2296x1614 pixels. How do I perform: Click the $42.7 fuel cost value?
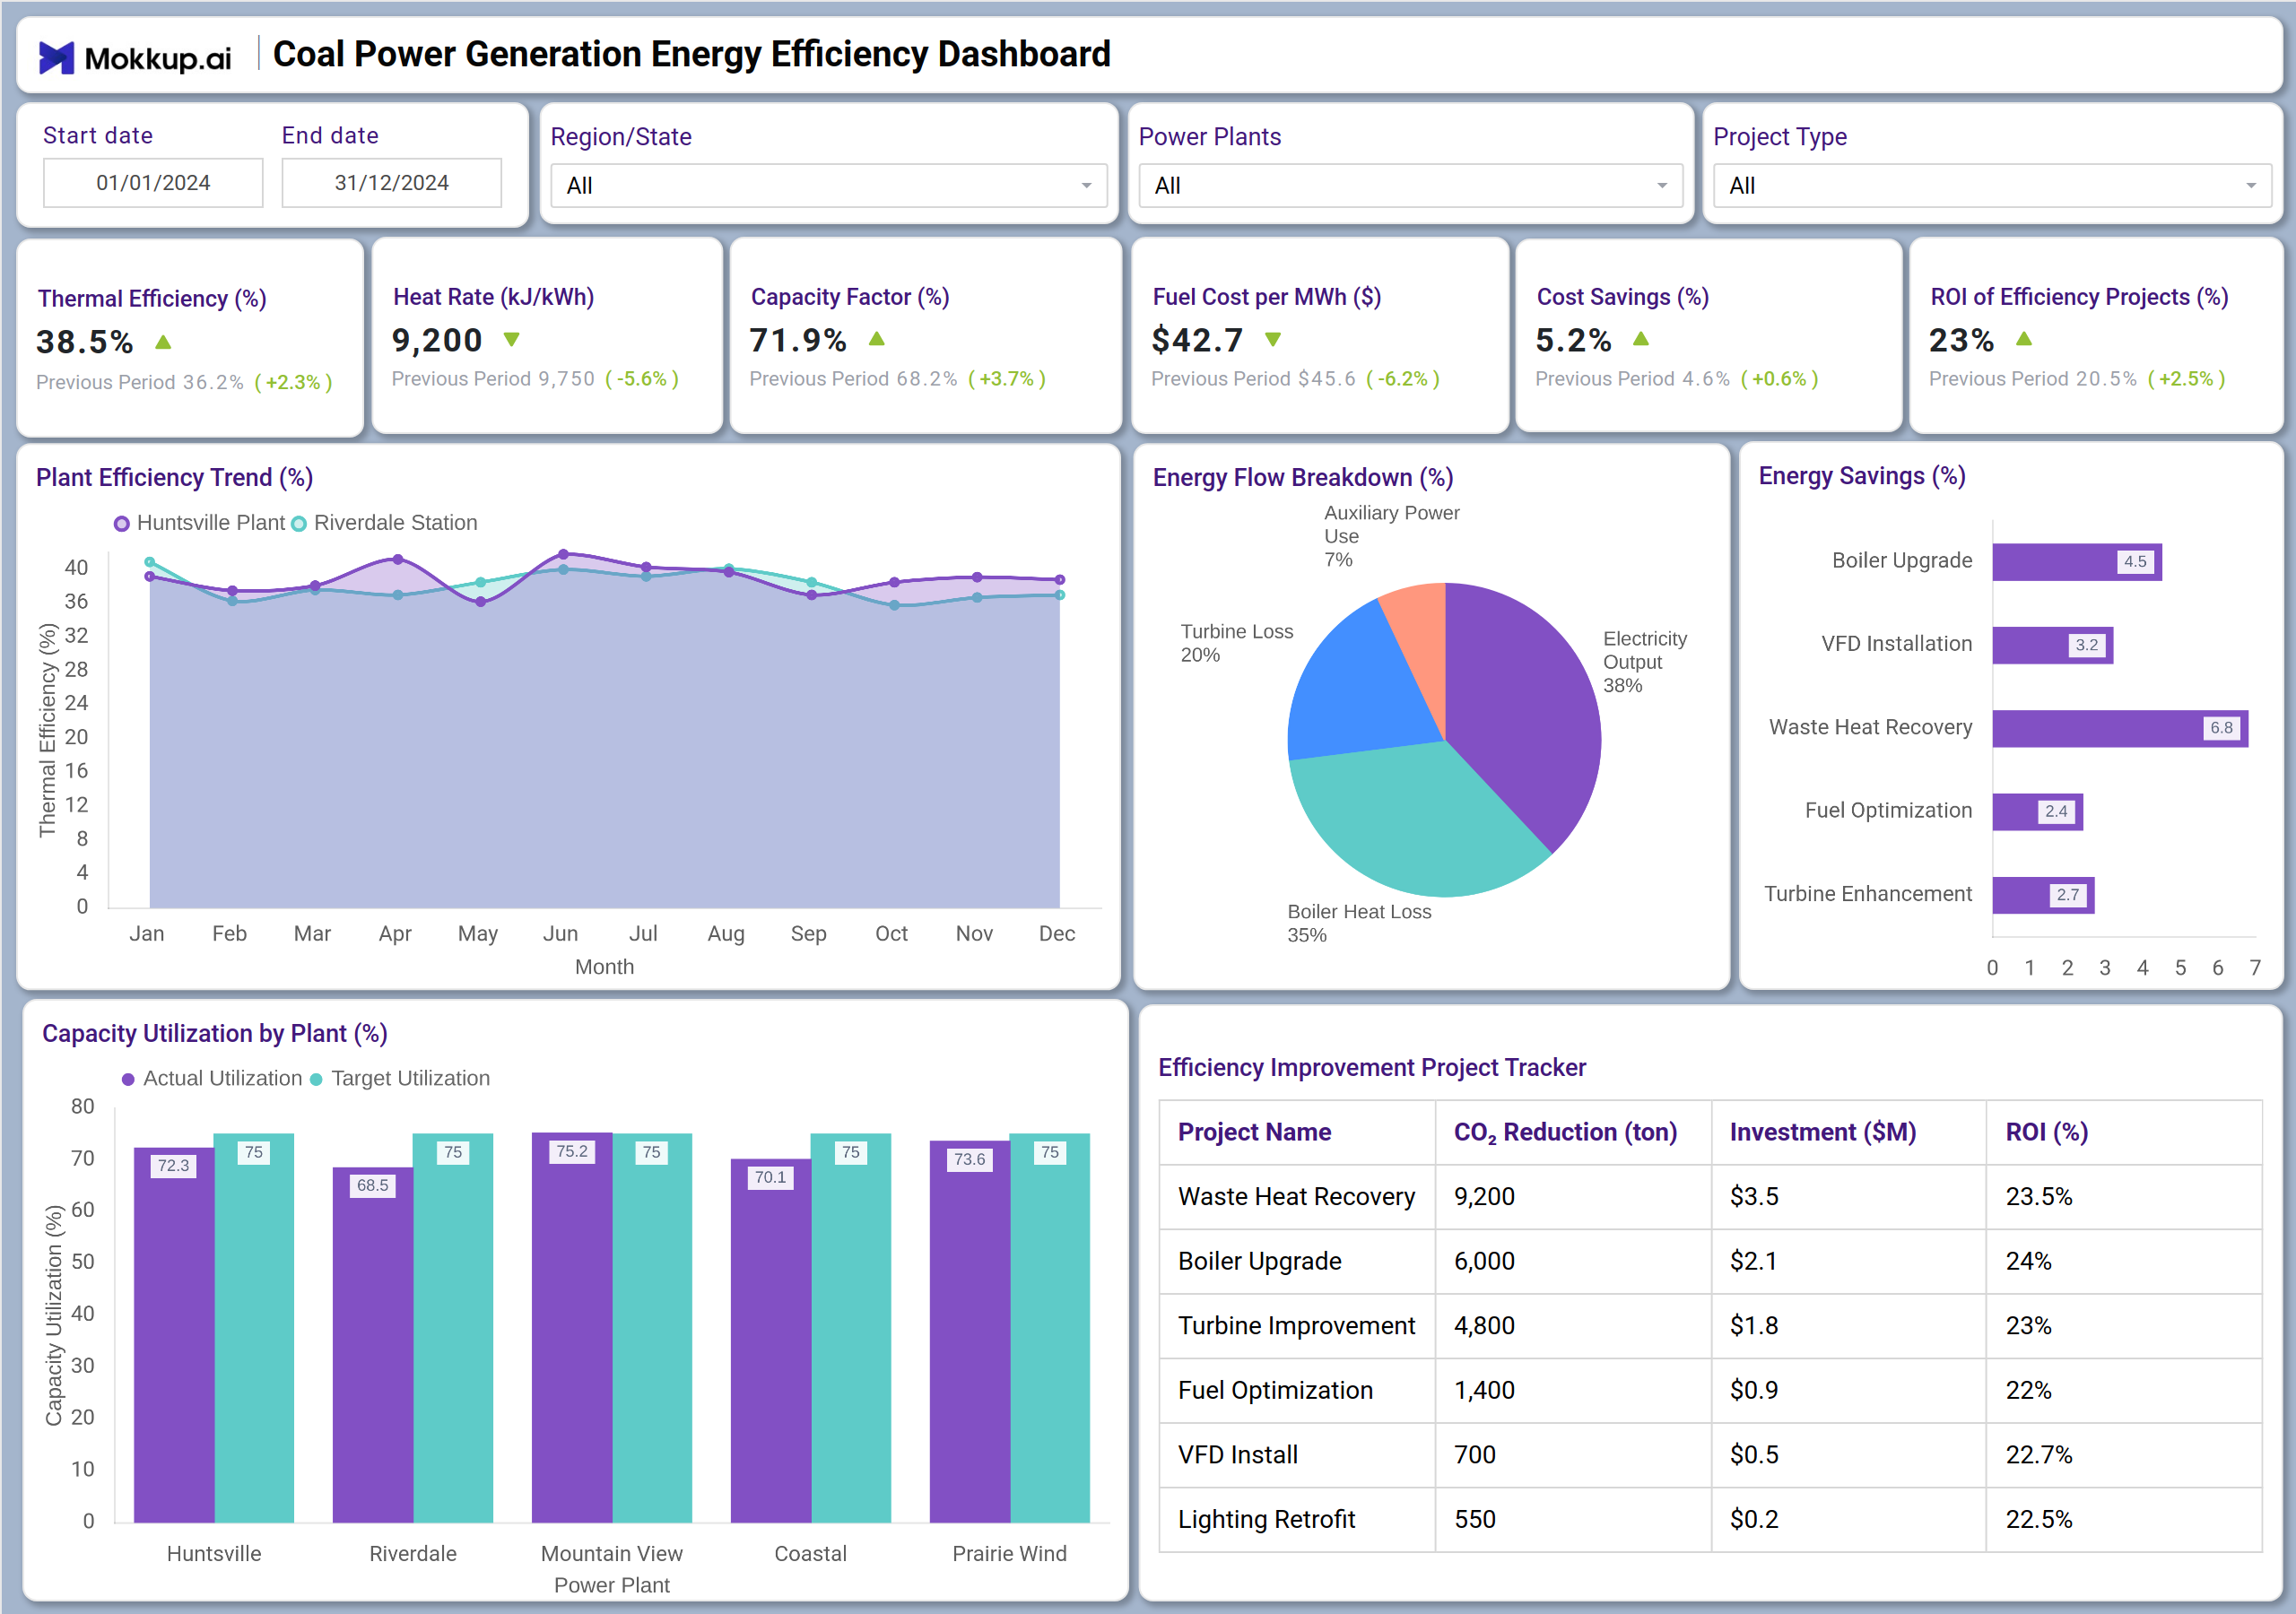[x=1197, y=340]
